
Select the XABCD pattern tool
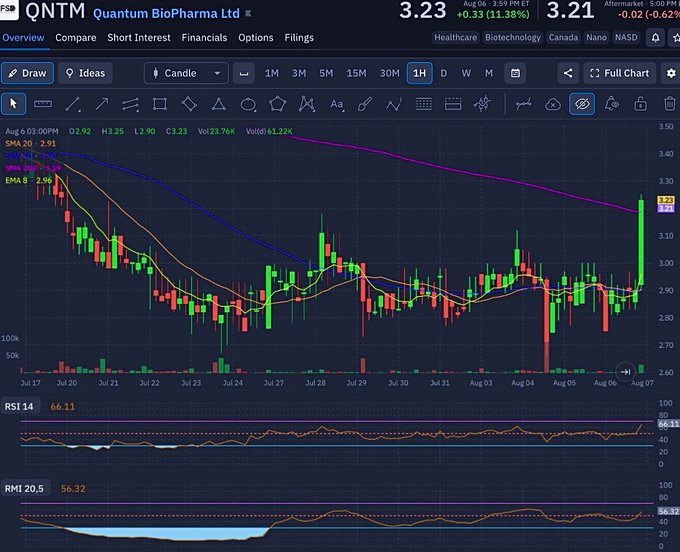pyautogui.click(x=307, y=104)
